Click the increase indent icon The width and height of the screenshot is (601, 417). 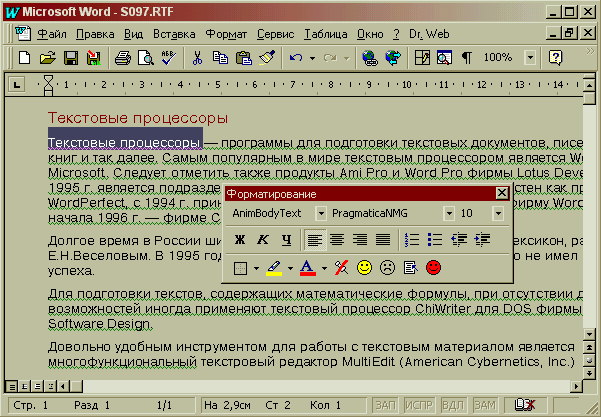[481, 239]
